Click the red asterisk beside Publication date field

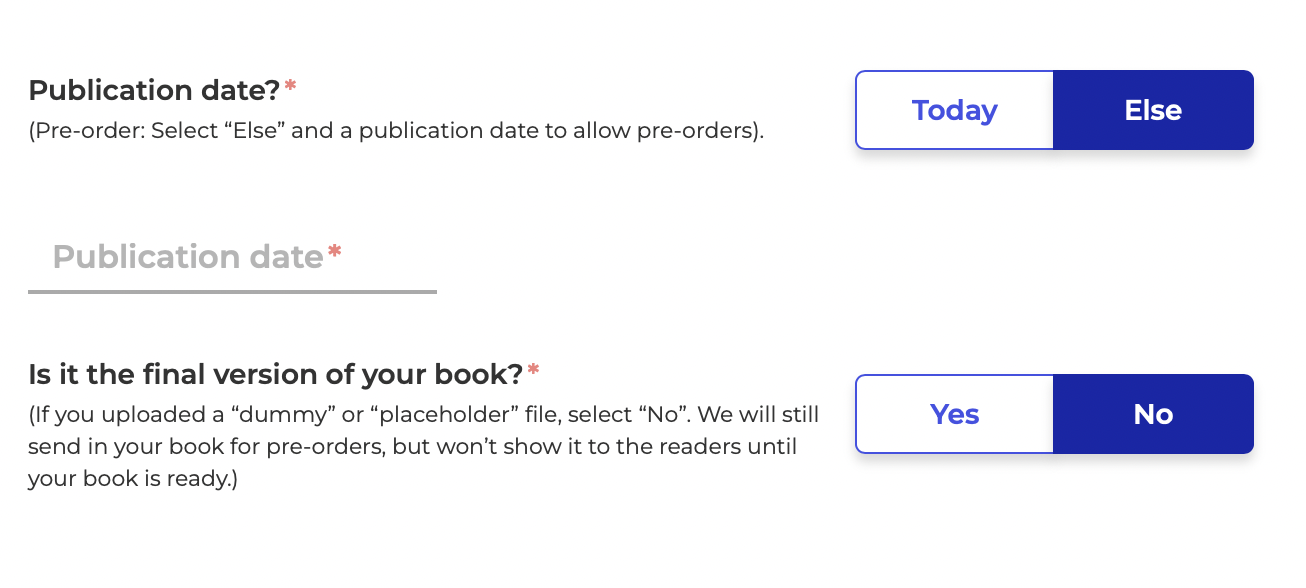coord(334,249)
